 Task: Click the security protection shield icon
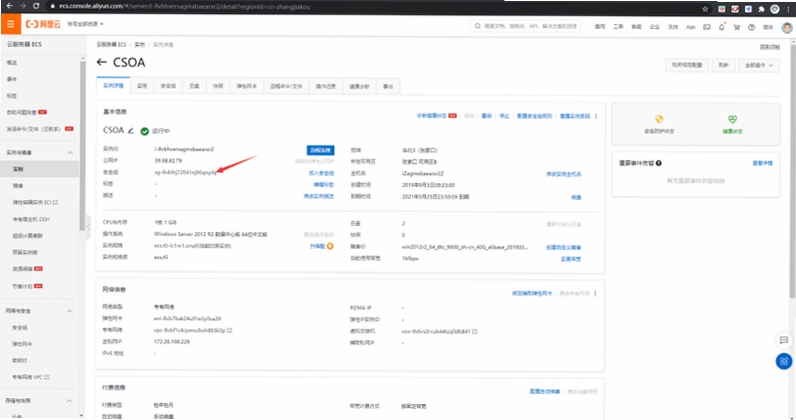click(x=659, y=119)
